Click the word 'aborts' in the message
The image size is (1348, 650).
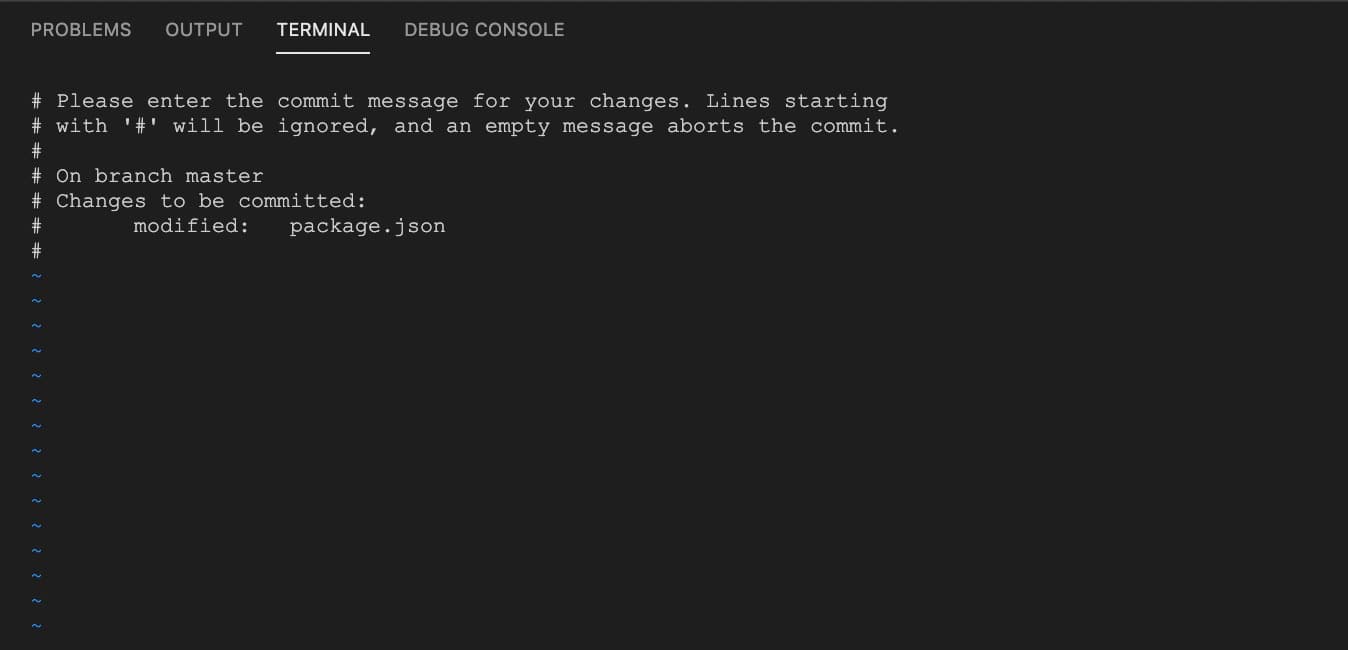pyautogui.click(x=705, y=126)
